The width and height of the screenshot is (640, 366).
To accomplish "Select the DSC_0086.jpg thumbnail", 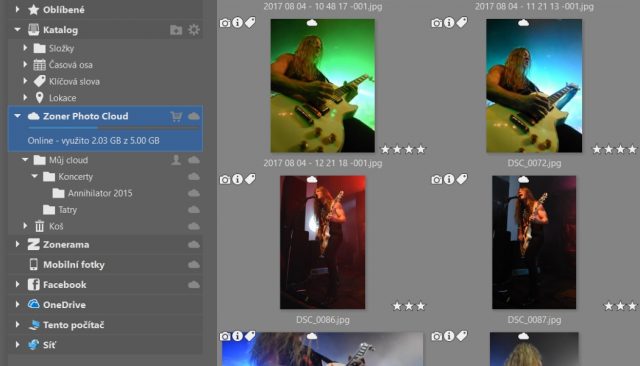I will [x=322, y=242].
